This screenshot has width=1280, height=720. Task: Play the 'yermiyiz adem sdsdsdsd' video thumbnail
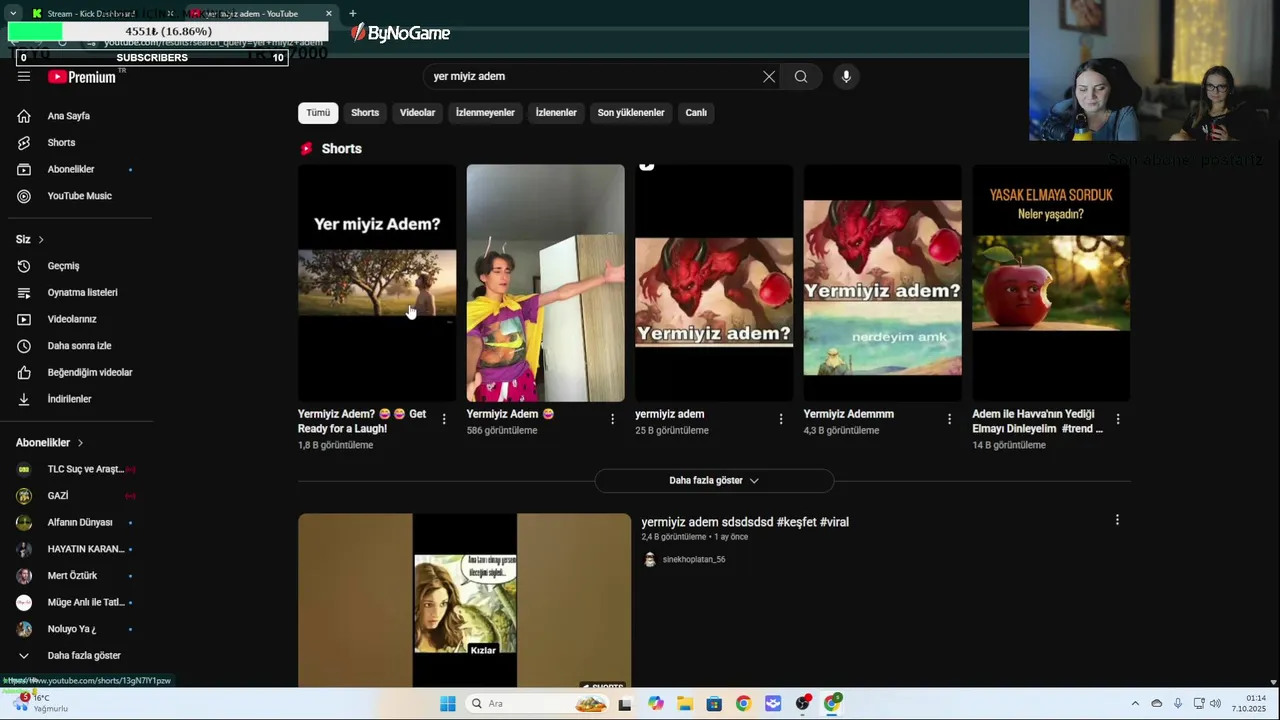tap(465, 601)
